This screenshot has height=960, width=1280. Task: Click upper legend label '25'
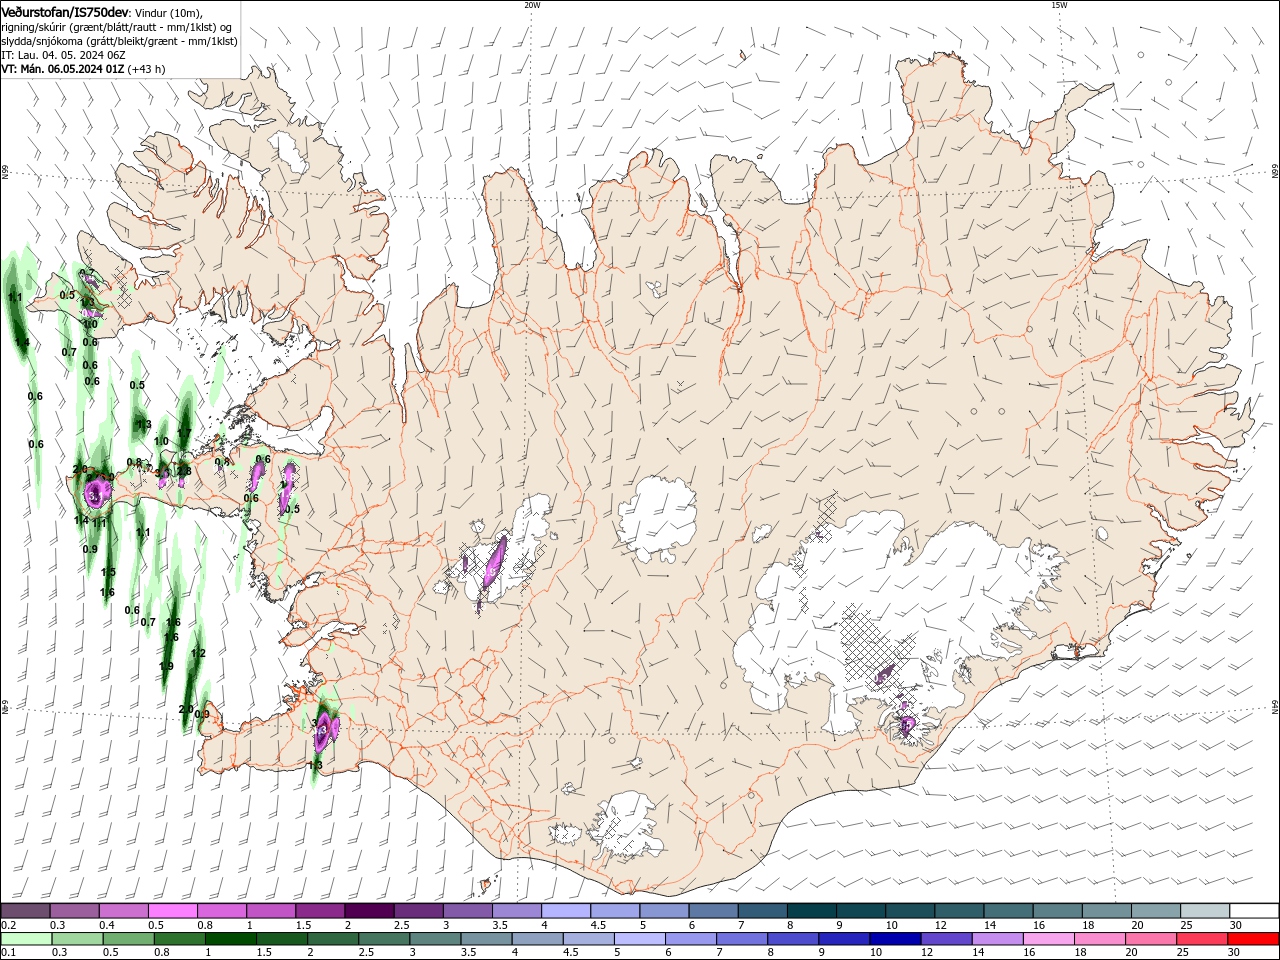point(1188,925)
